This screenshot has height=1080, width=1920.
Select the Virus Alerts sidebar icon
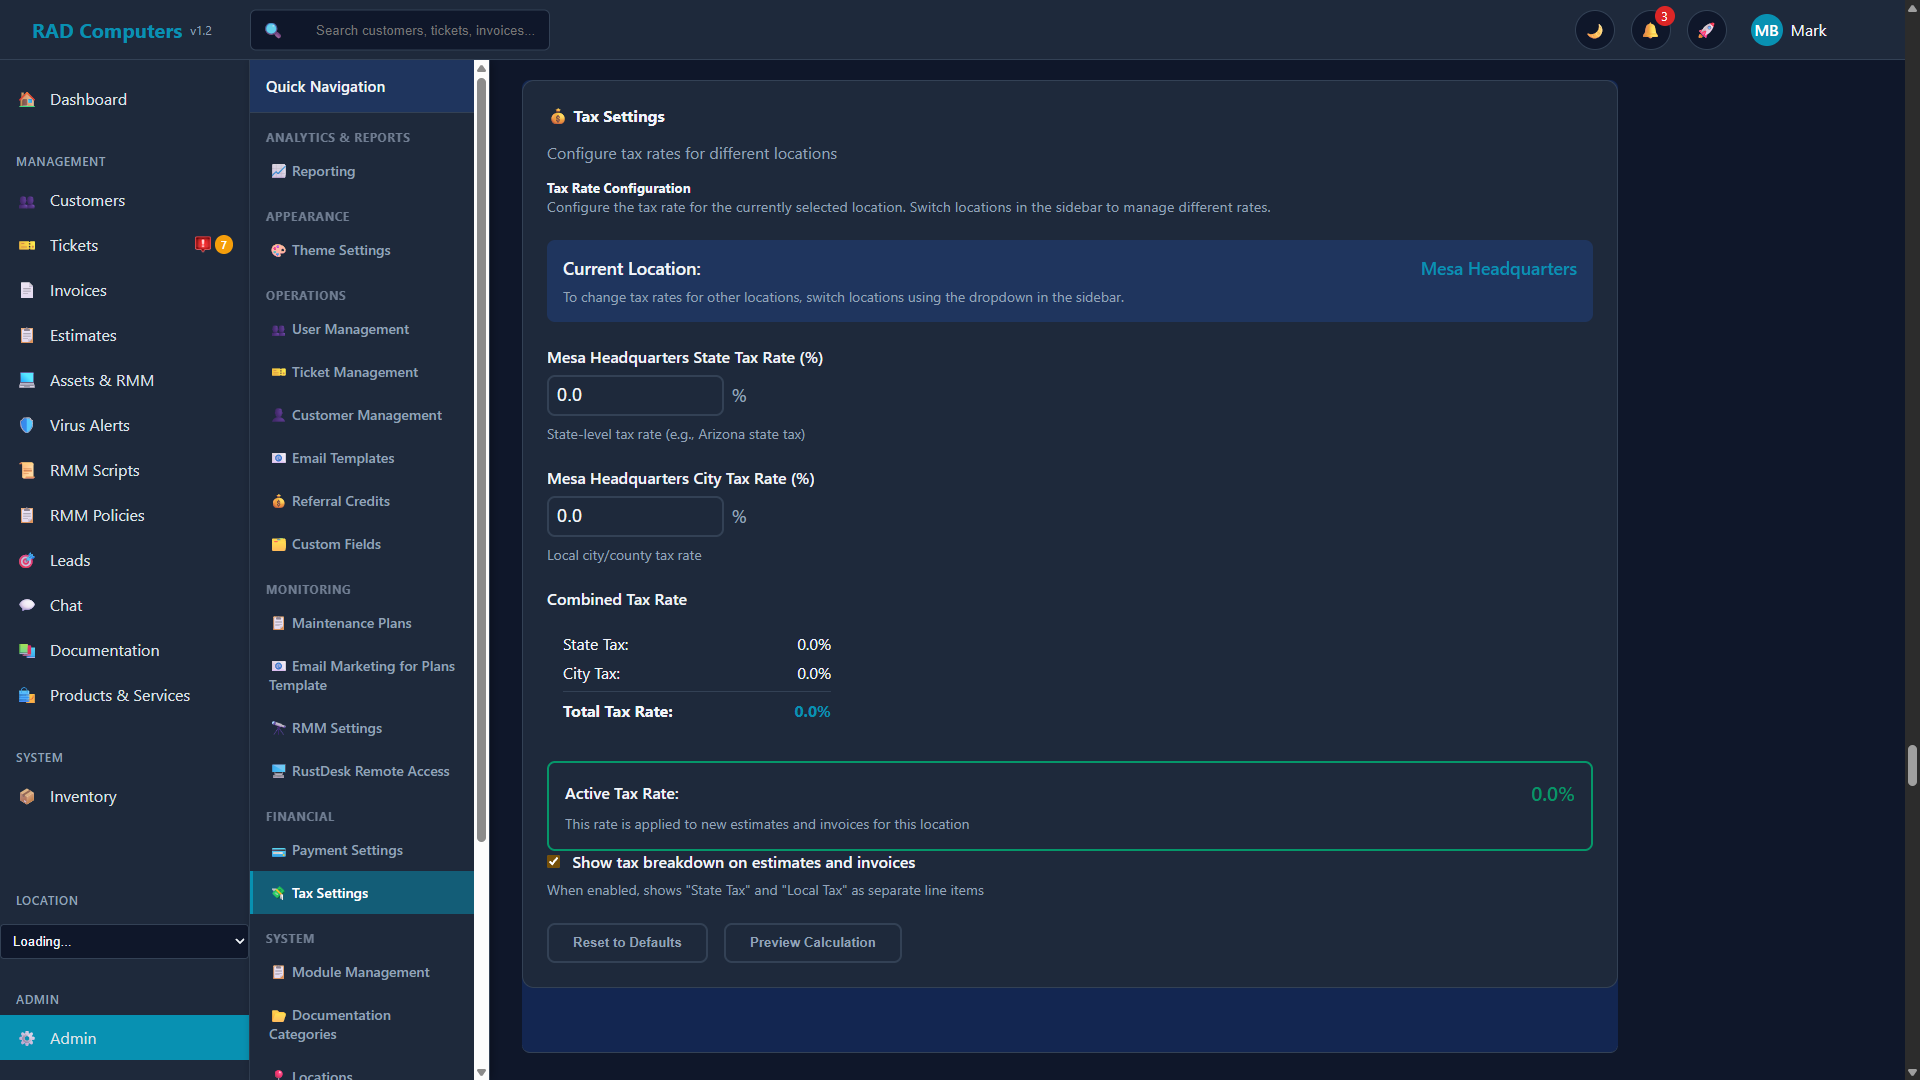[x=26, y=425]
